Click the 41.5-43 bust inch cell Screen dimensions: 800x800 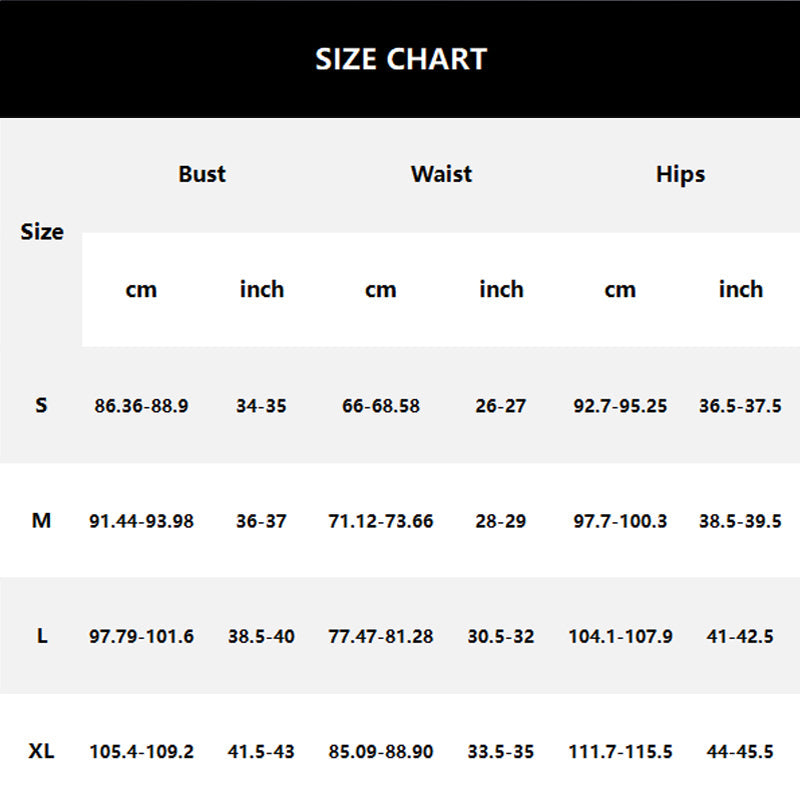point(261,751)
